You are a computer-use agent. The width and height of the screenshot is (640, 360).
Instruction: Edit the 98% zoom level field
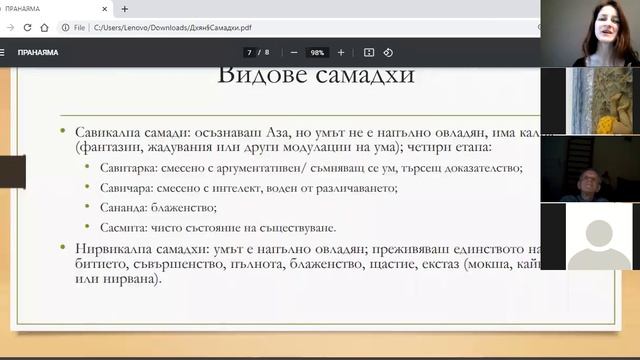317,52
